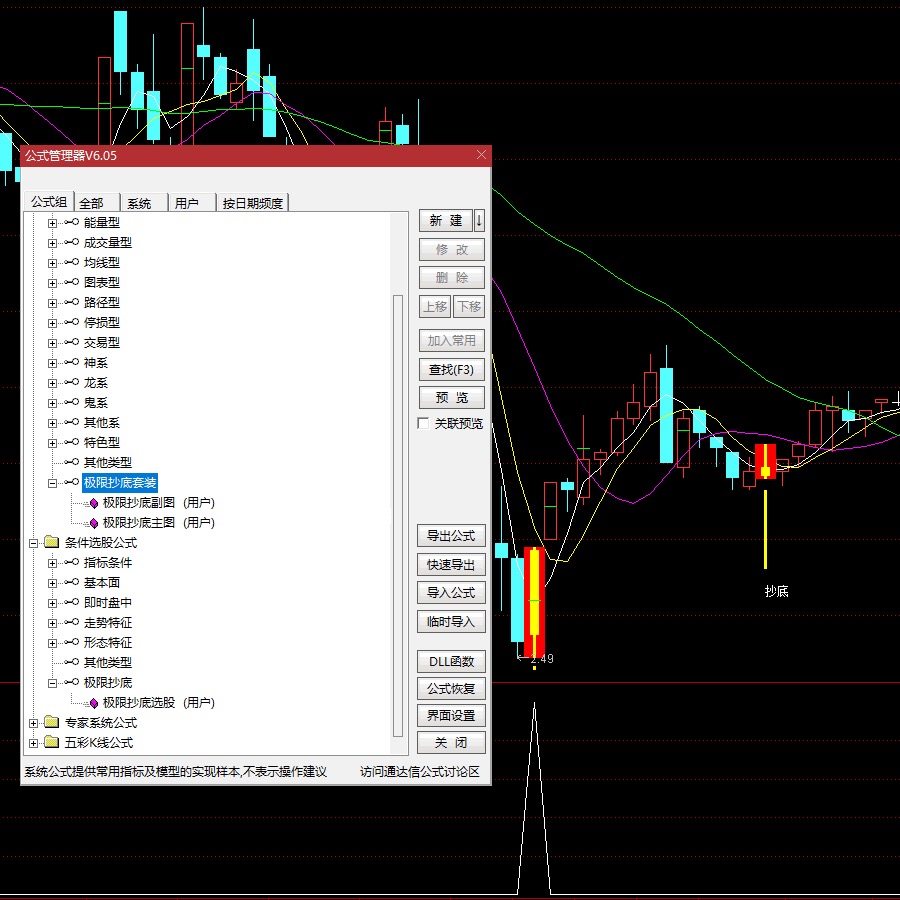This screenshot has width=900, height=900.
Task: Open the 访问通达信公式讨论区 link
Action: 419,772
